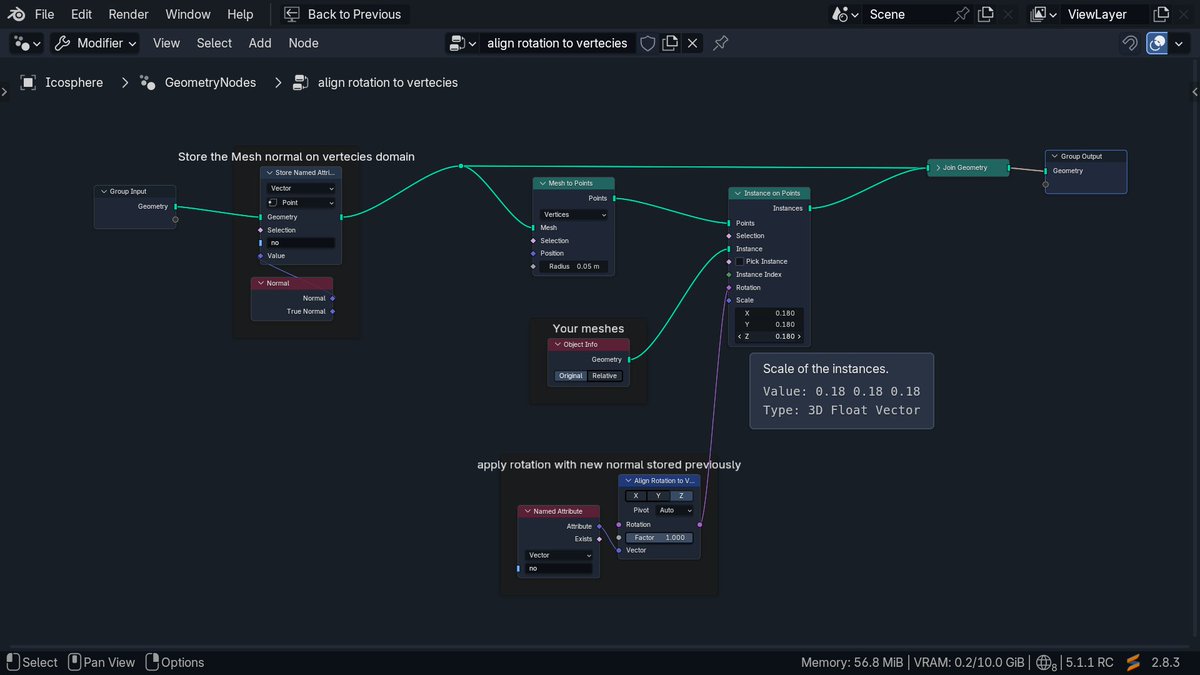Open the Add menu in node editor
The height and width of the screenshot is (675, 1200).
(260, 43)
